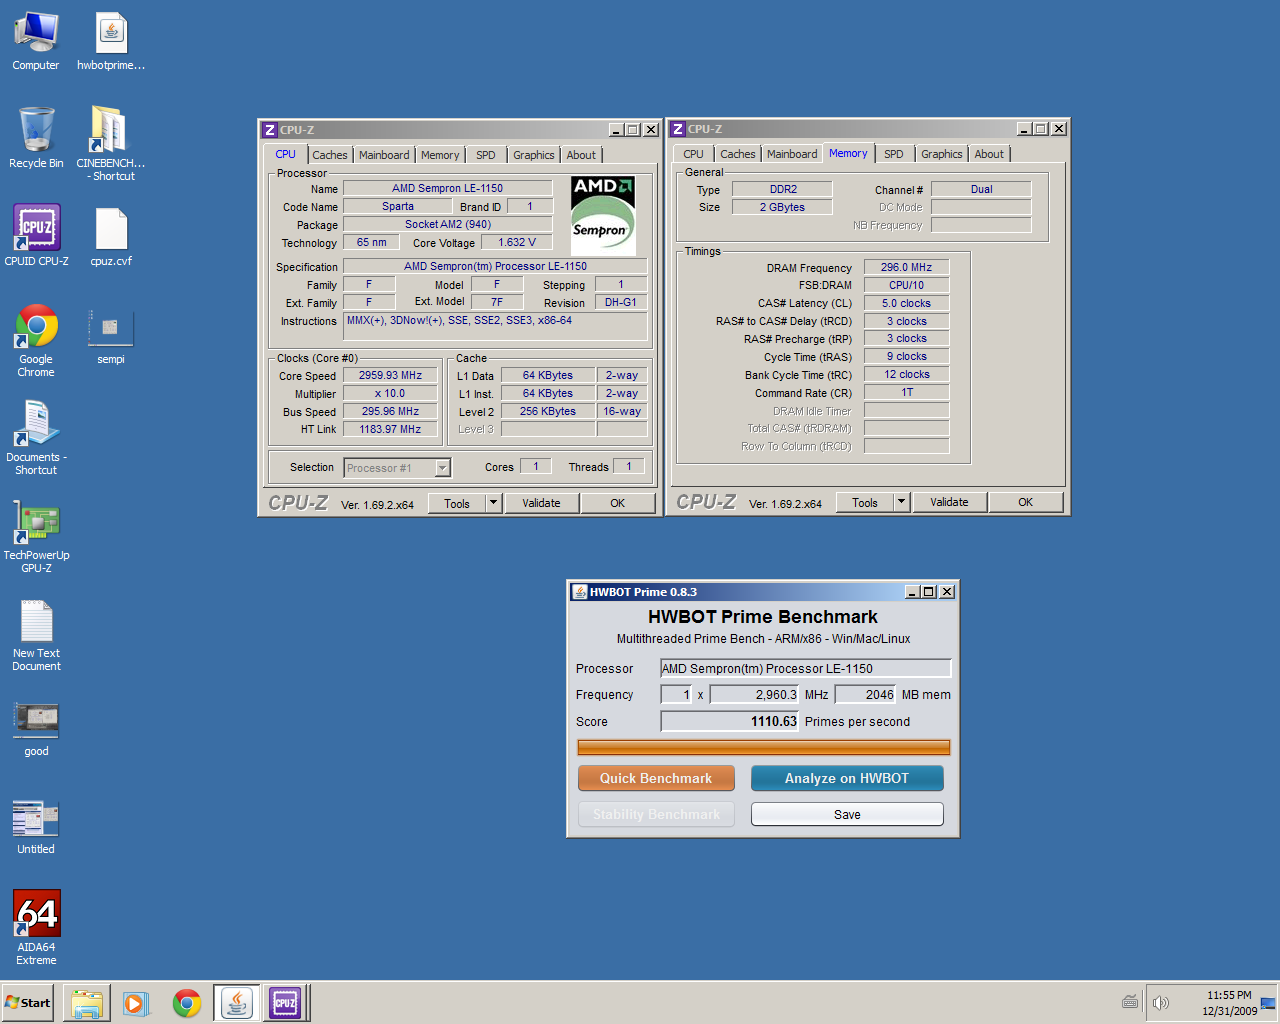Click Validate in the right CPU-Z window
The width and height of the screenshot is (1280, 1024).
tap(949, 502)
